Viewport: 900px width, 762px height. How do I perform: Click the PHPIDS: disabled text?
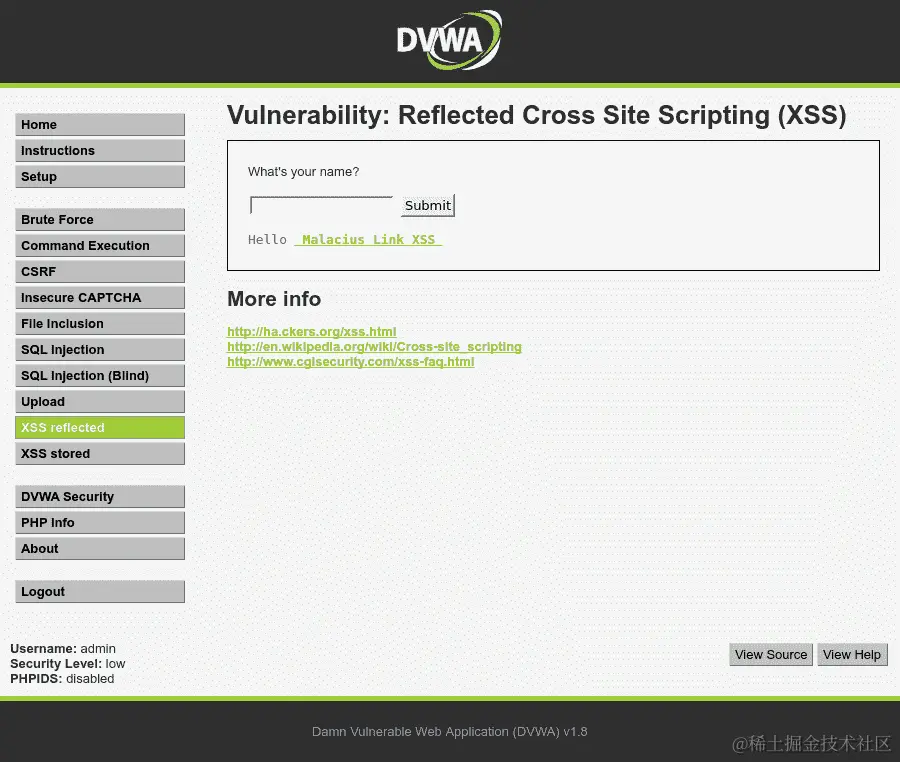point(62,678)
